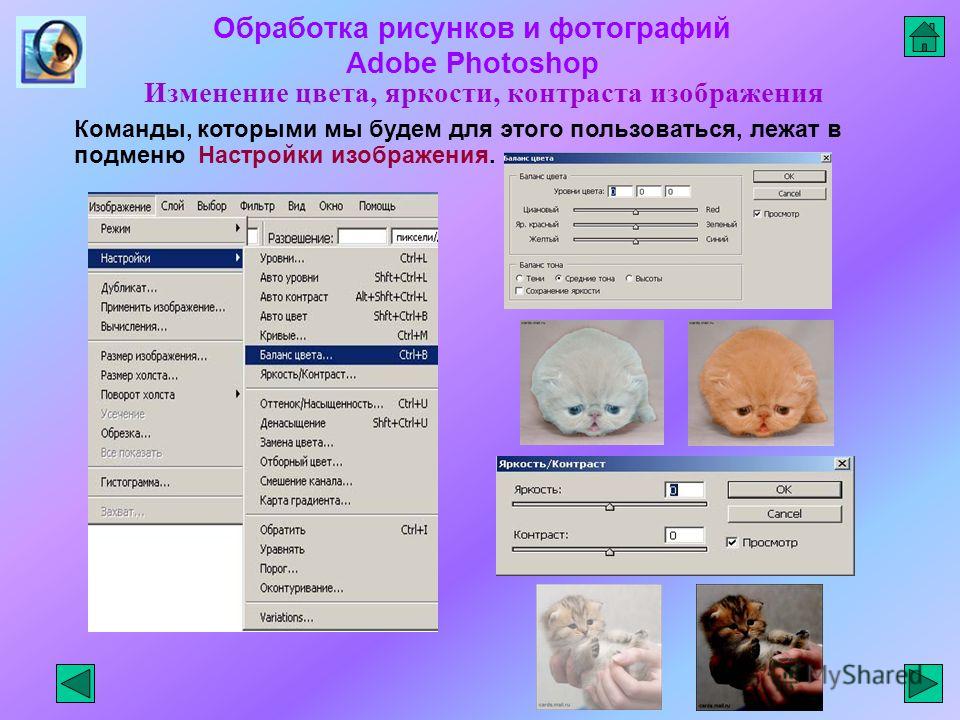The image size is (960, 720).
Task: Close the Баланс цвета dialog
Action: pyautogui.click(x=826, y=158)
